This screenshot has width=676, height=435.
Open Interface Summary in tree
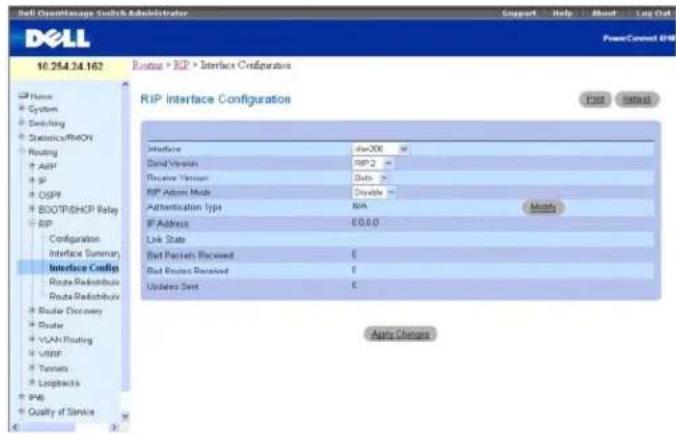click(x=84, y=253)
